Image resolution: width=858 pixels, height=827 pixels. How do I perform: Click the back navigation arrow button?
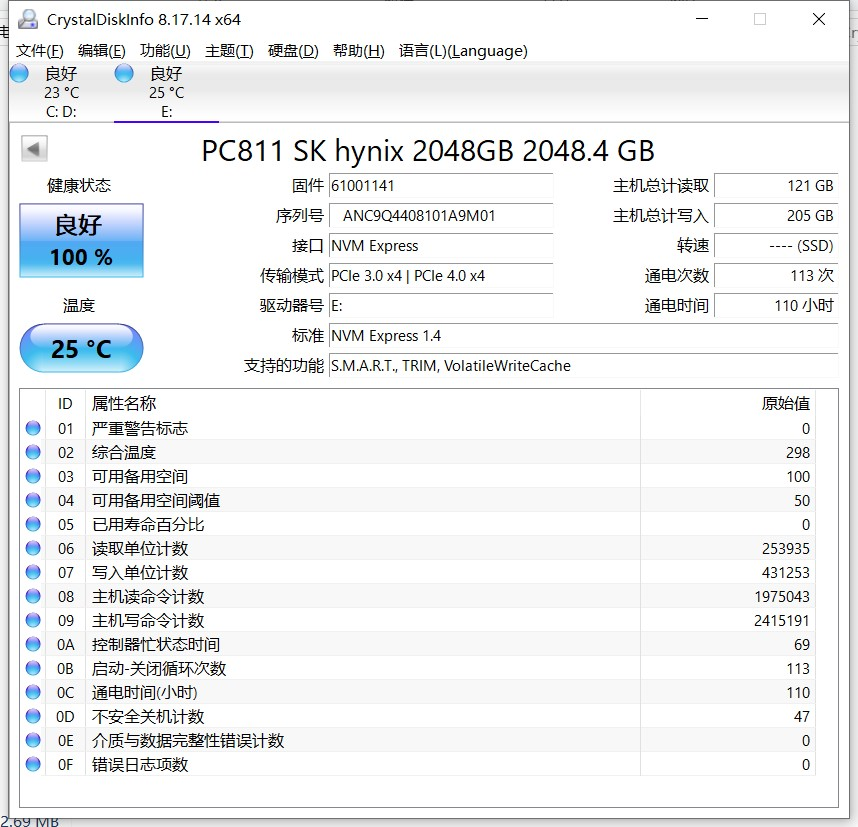[33, 147]
